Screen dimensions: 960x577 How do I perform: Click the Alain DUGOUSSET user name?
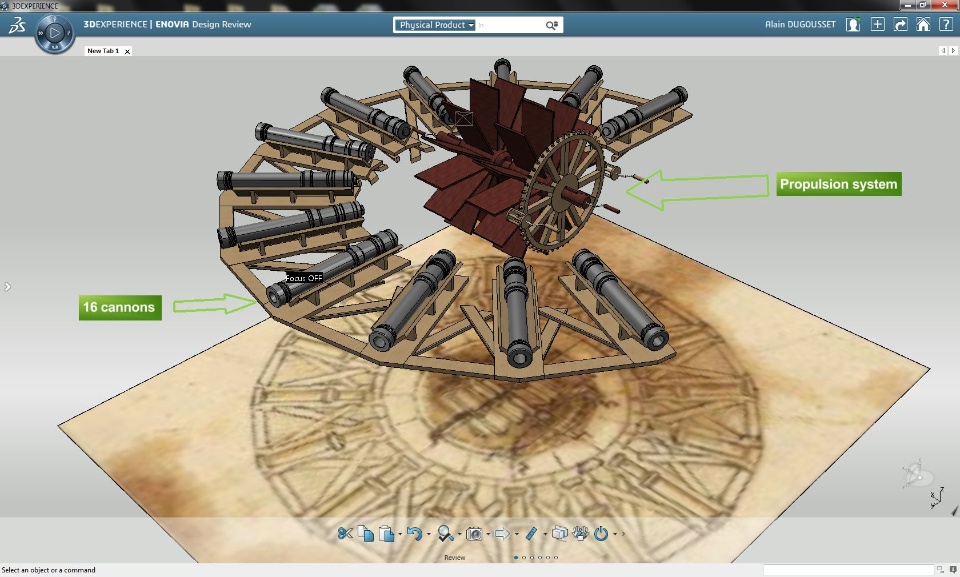click(800, 25)
